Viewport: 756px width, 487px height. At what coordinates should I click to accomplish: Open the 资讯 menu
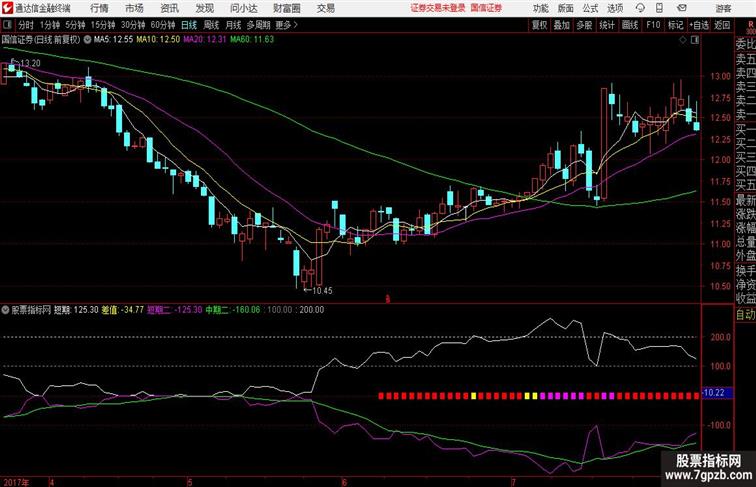(169, 8)
